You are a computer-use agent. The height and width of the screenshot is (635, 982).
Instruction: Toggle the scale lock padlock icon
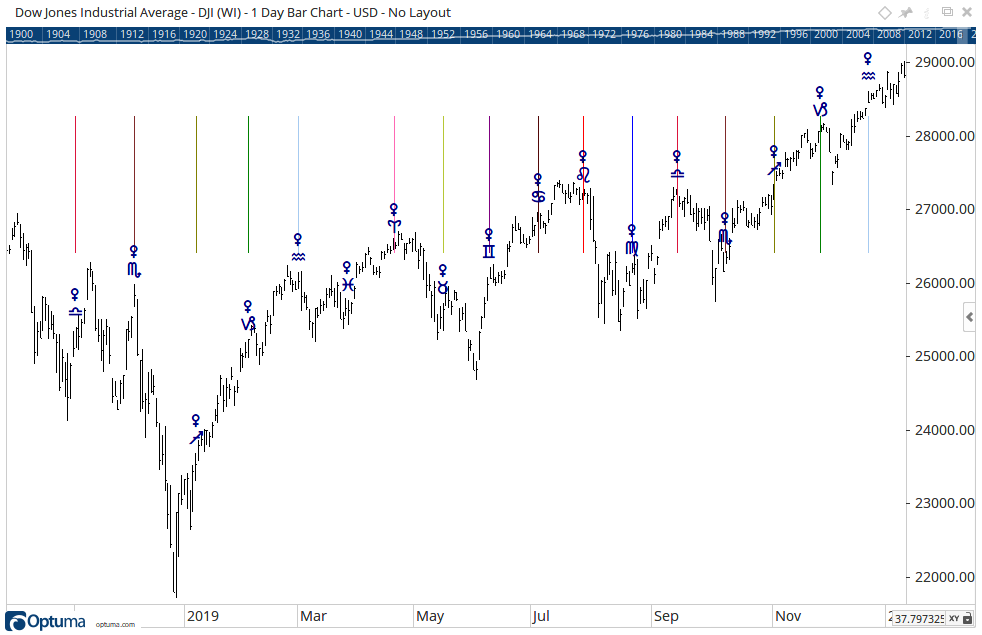(x=968, y=618)
